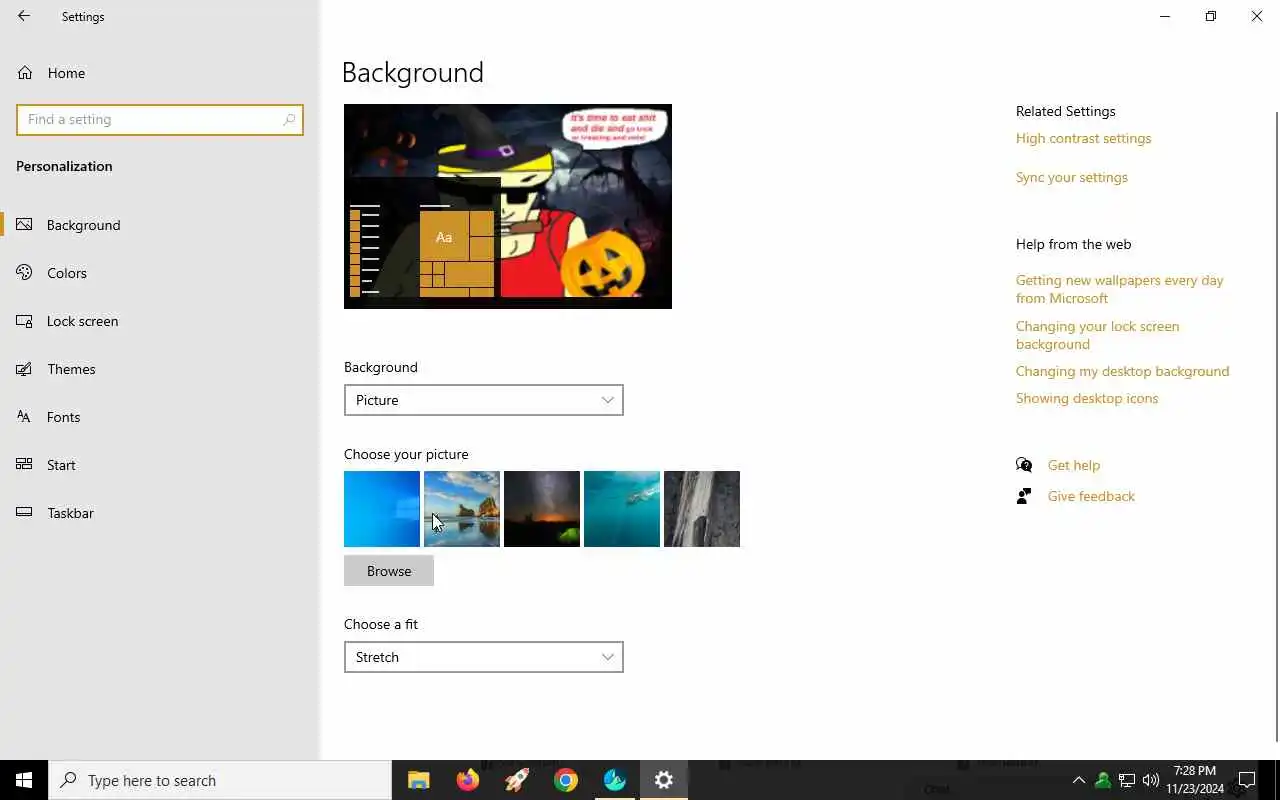Expand the Background type dropdown showing Picture
This screenshot has height=800, width=1280.
pyautogui.click(x=484, y=400)
